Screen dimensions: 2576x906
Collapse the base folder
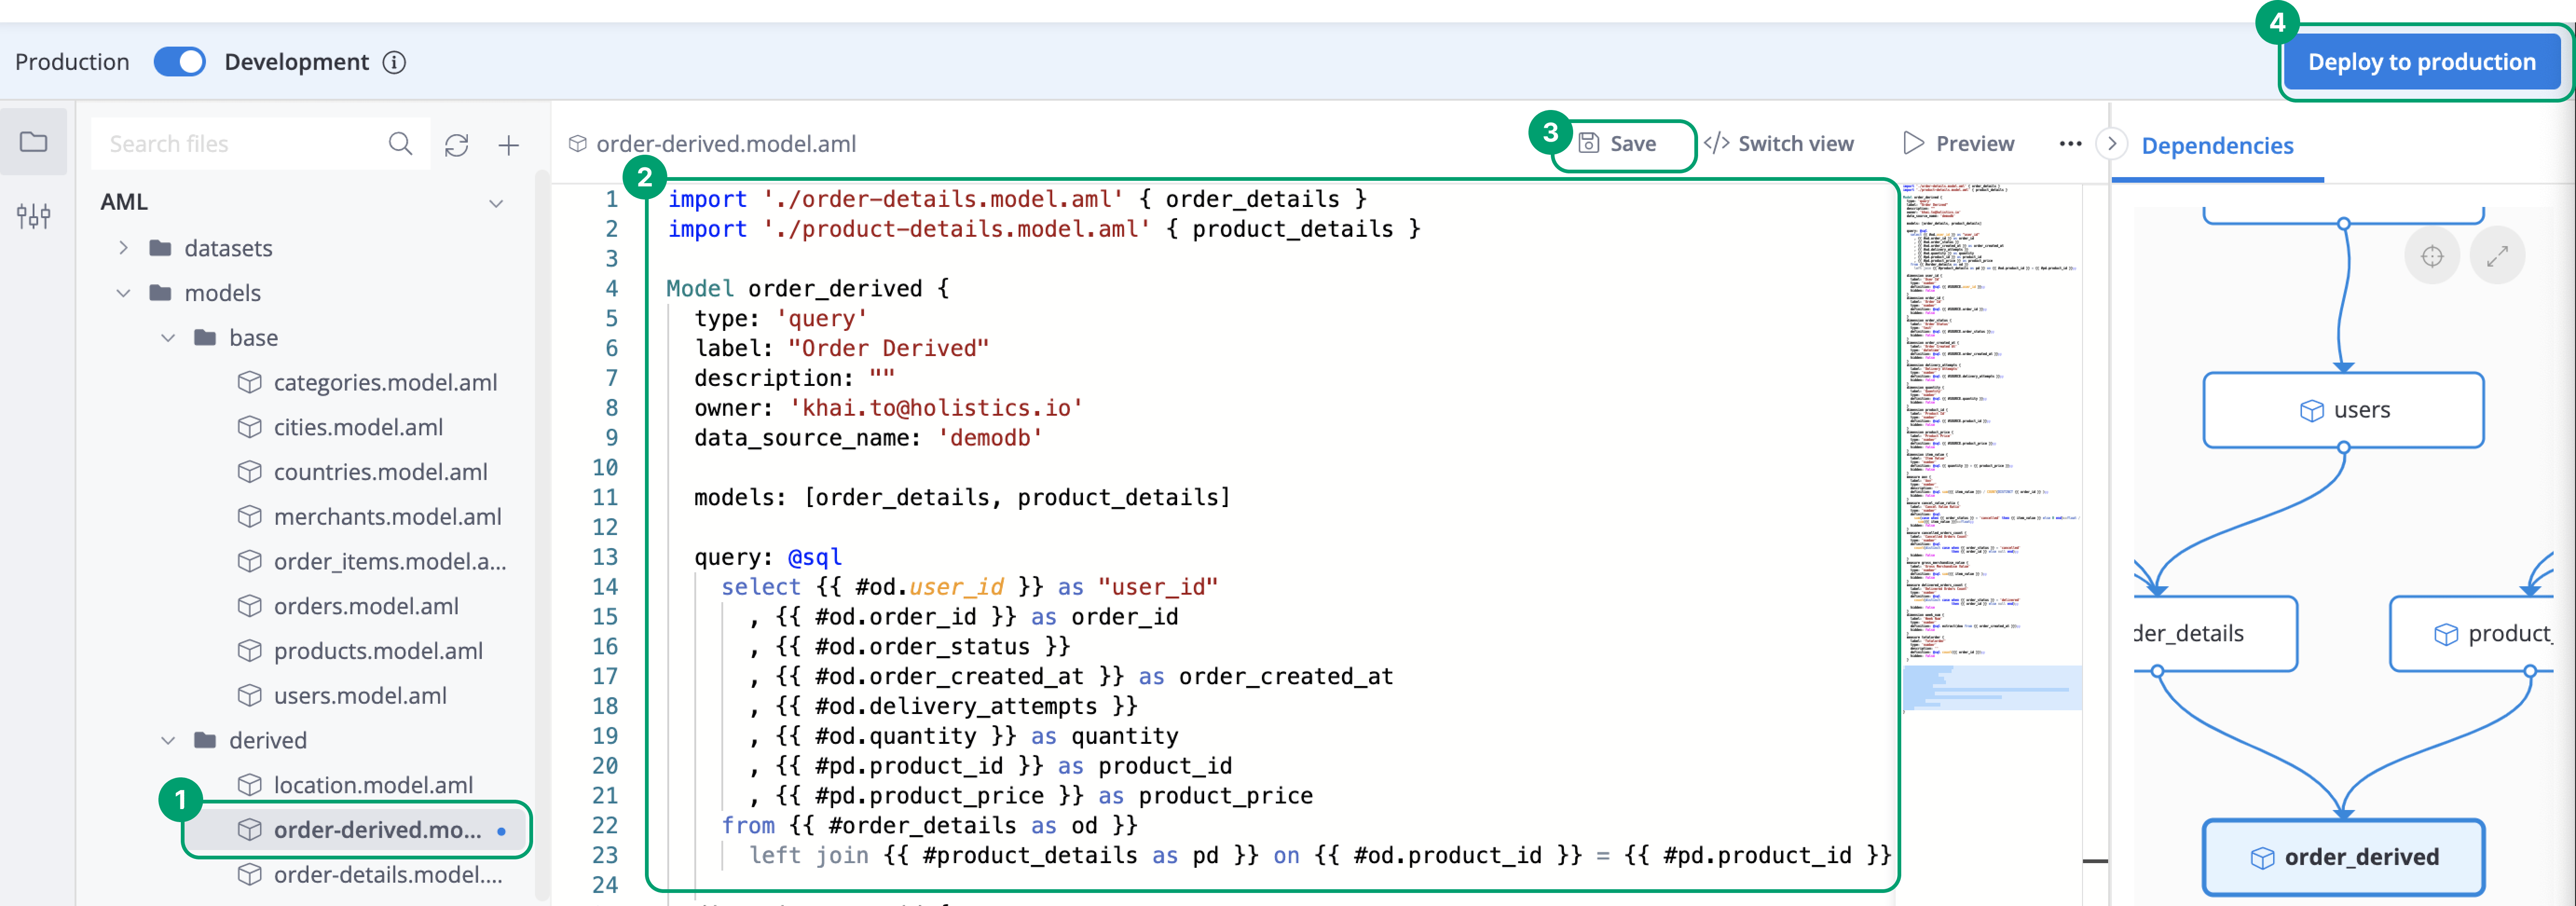pos(168,338)
